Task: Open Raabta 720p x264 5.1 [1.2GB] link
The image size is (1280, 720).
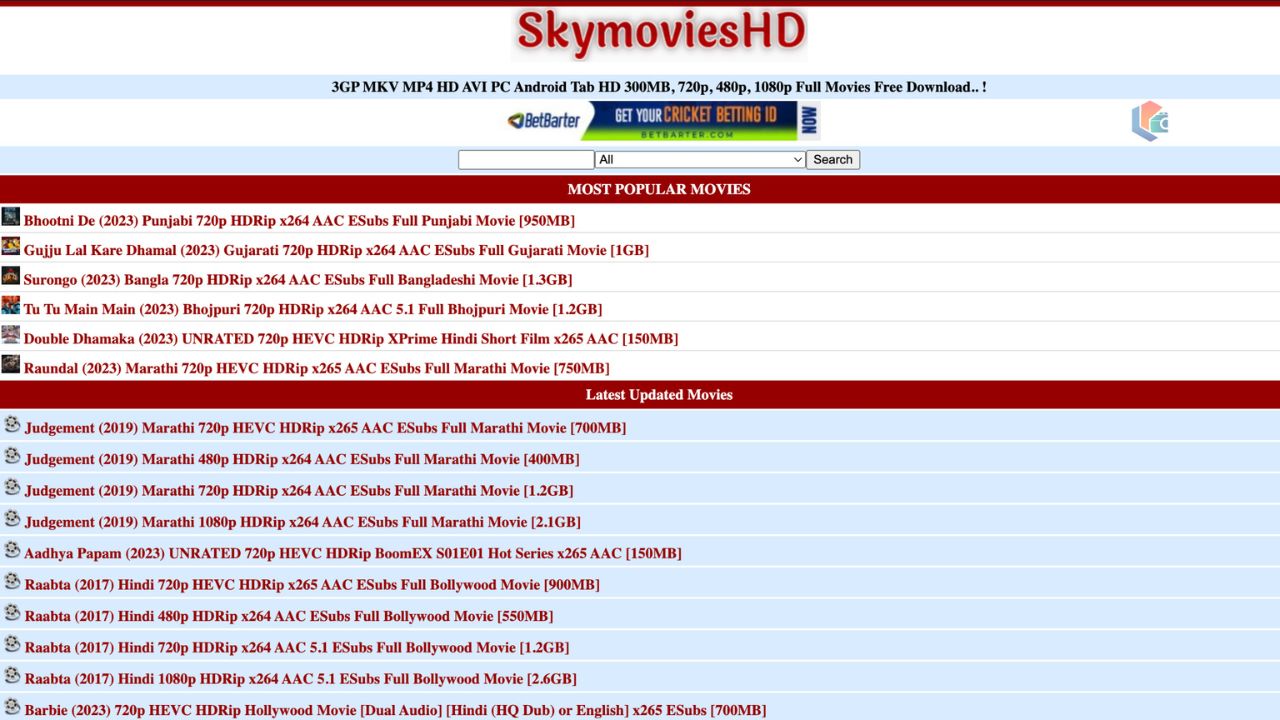Action: (297, 648)
